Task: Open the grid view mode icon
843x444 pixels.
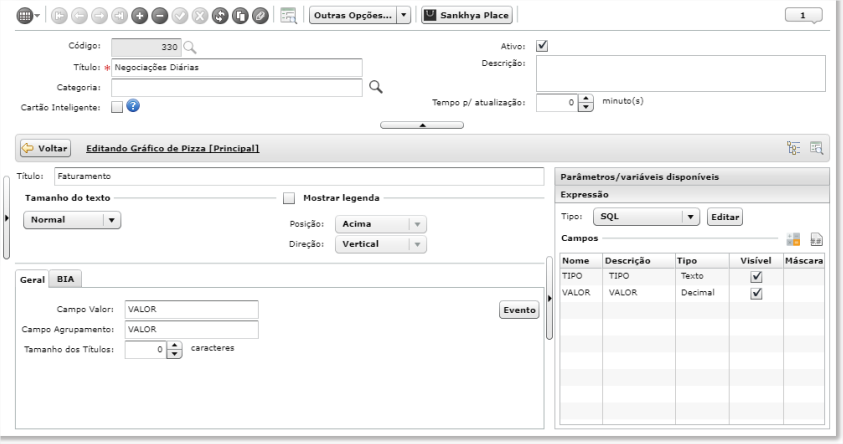Action: [24, 16]
